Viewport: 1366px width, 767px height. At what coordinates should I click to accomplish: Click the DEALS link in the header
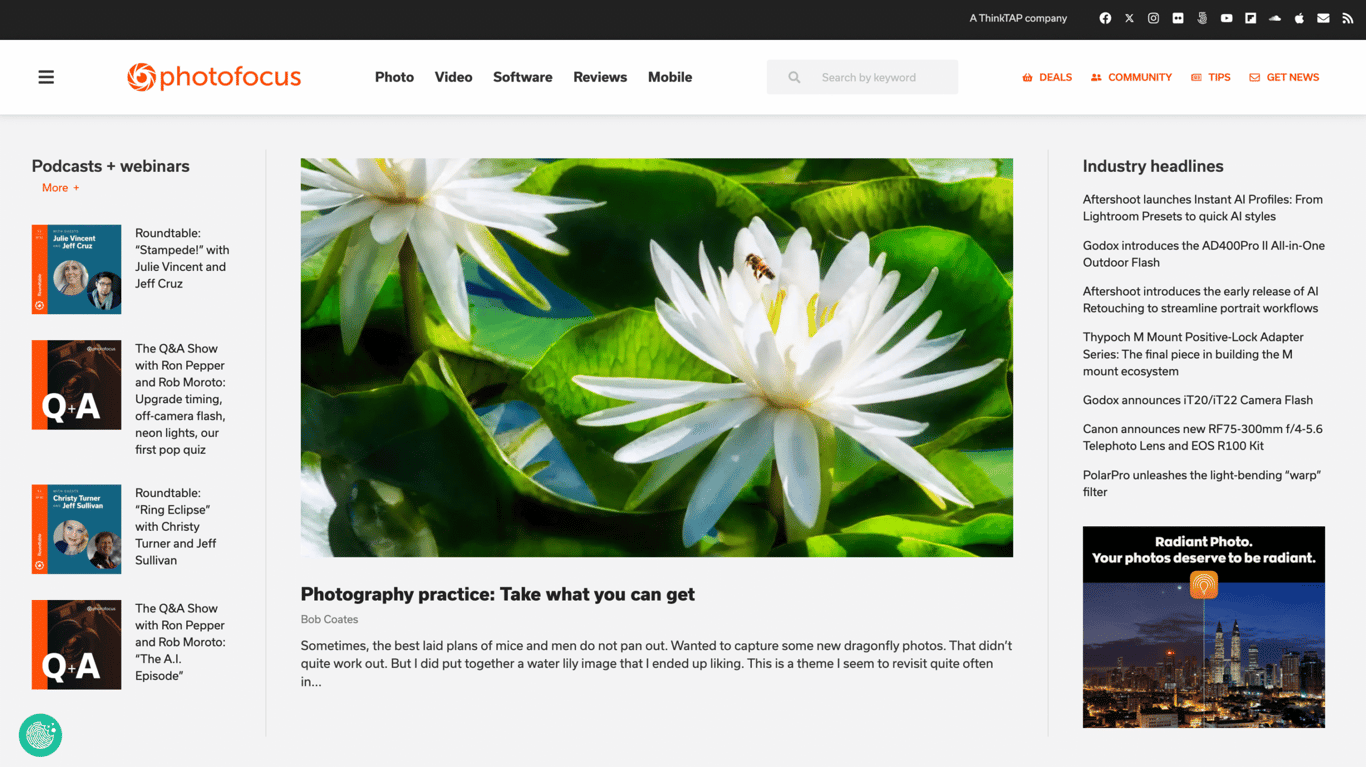coord(1047,77)
